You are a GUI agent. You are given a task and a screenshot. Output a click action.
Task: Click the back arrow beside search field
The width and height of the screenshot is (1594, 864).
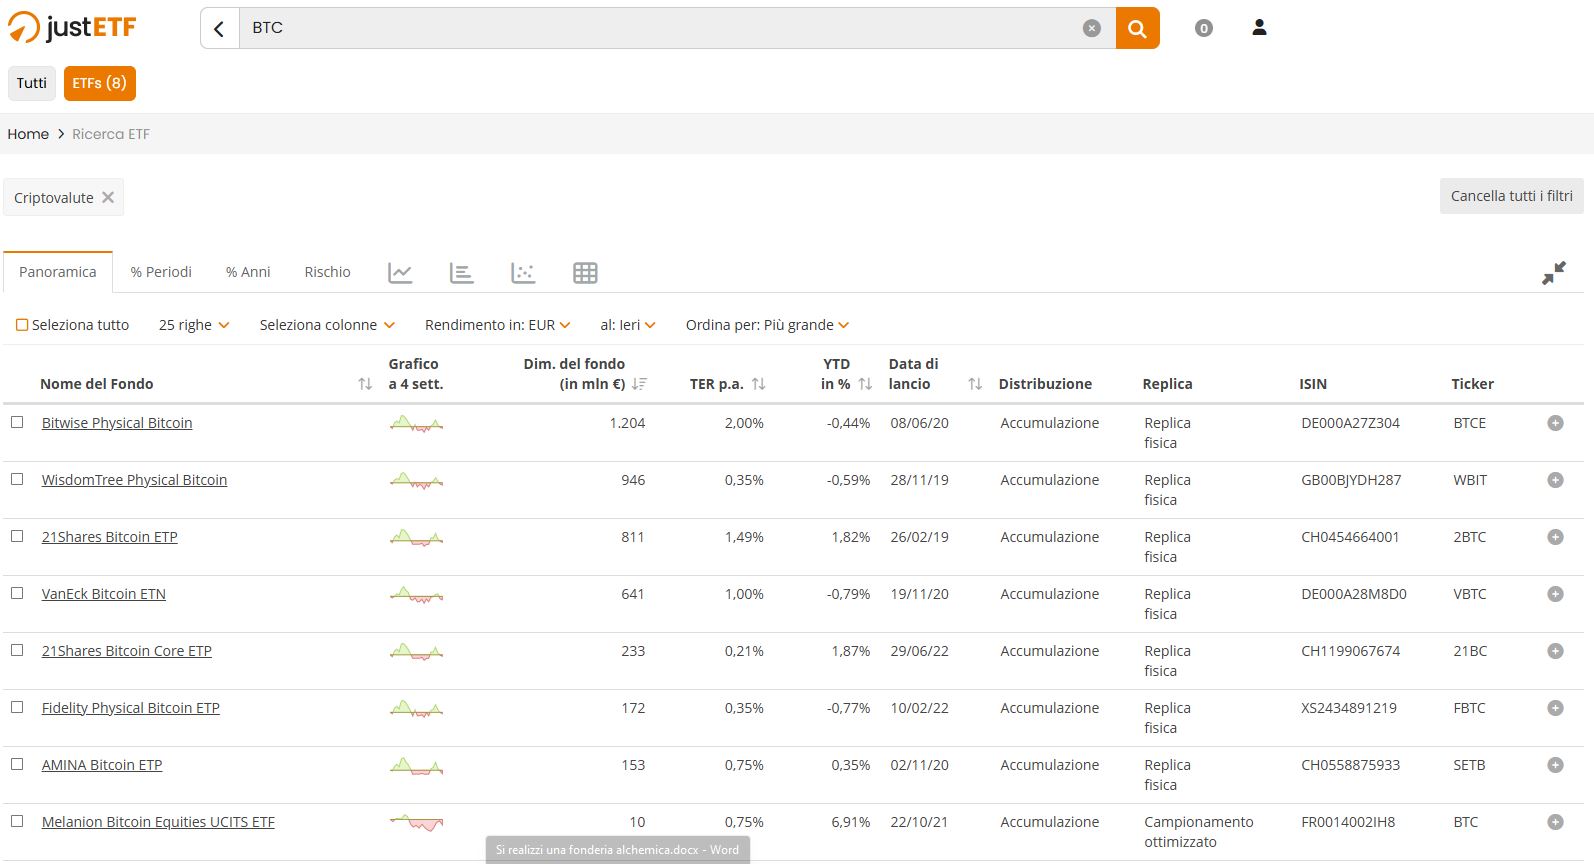220,28
